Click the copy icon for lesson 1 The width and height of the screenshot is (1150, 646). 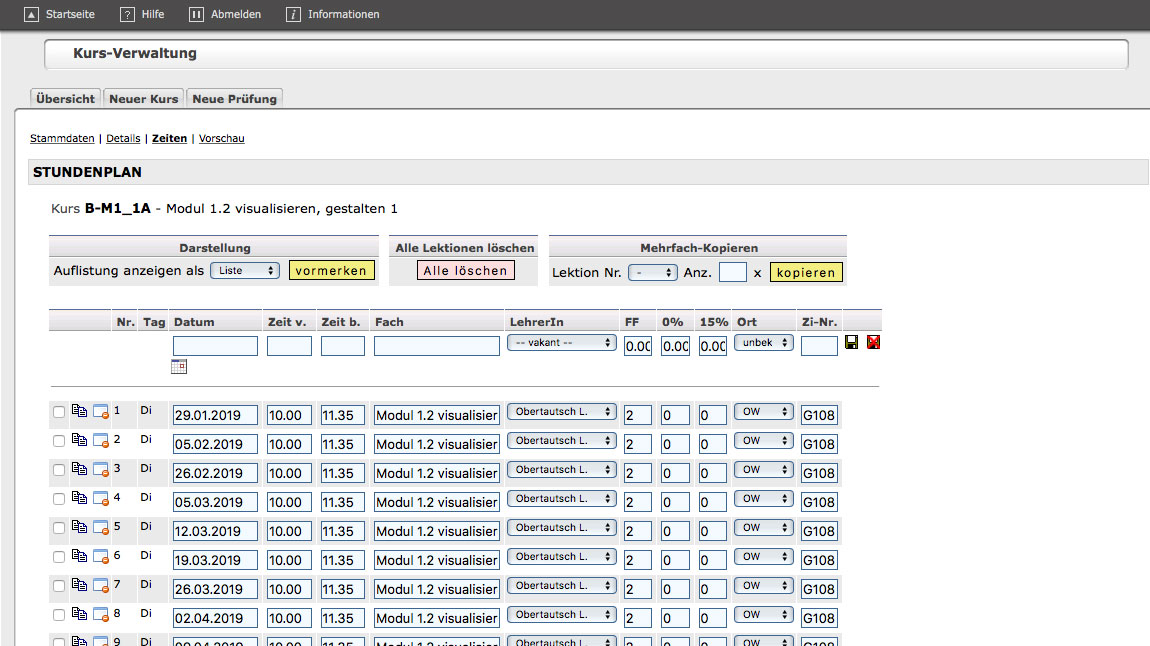click(x=80, y=411)
